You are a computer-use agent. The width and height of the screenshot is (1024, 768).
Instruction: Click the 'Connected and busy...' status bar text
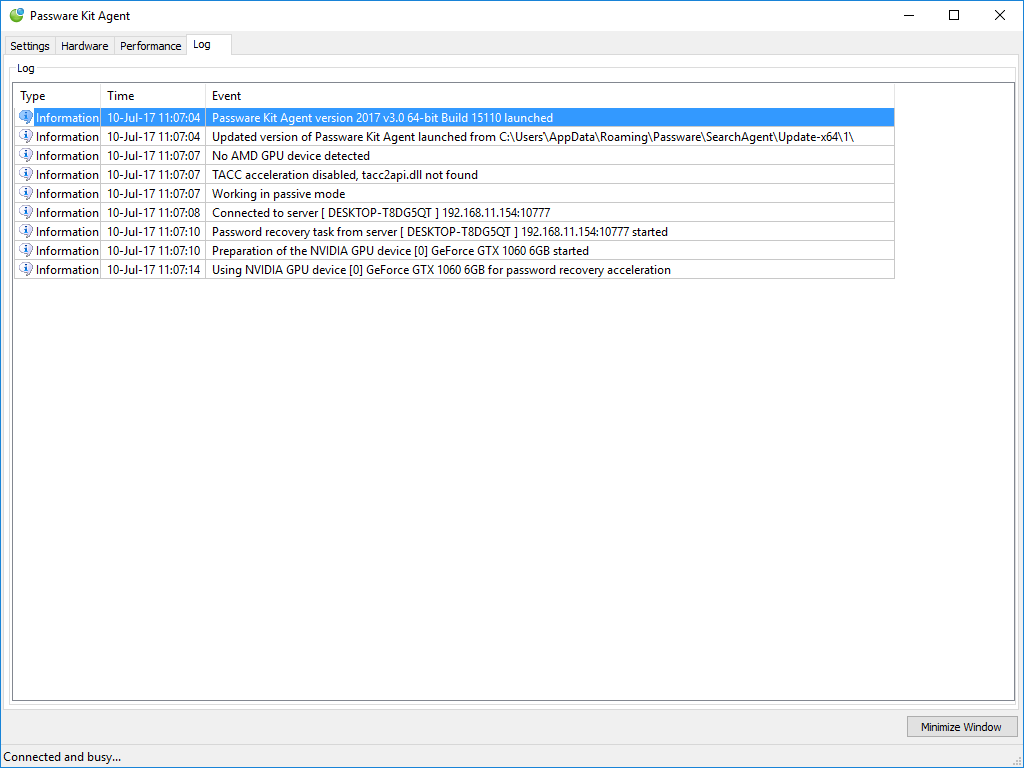point(62,757)
